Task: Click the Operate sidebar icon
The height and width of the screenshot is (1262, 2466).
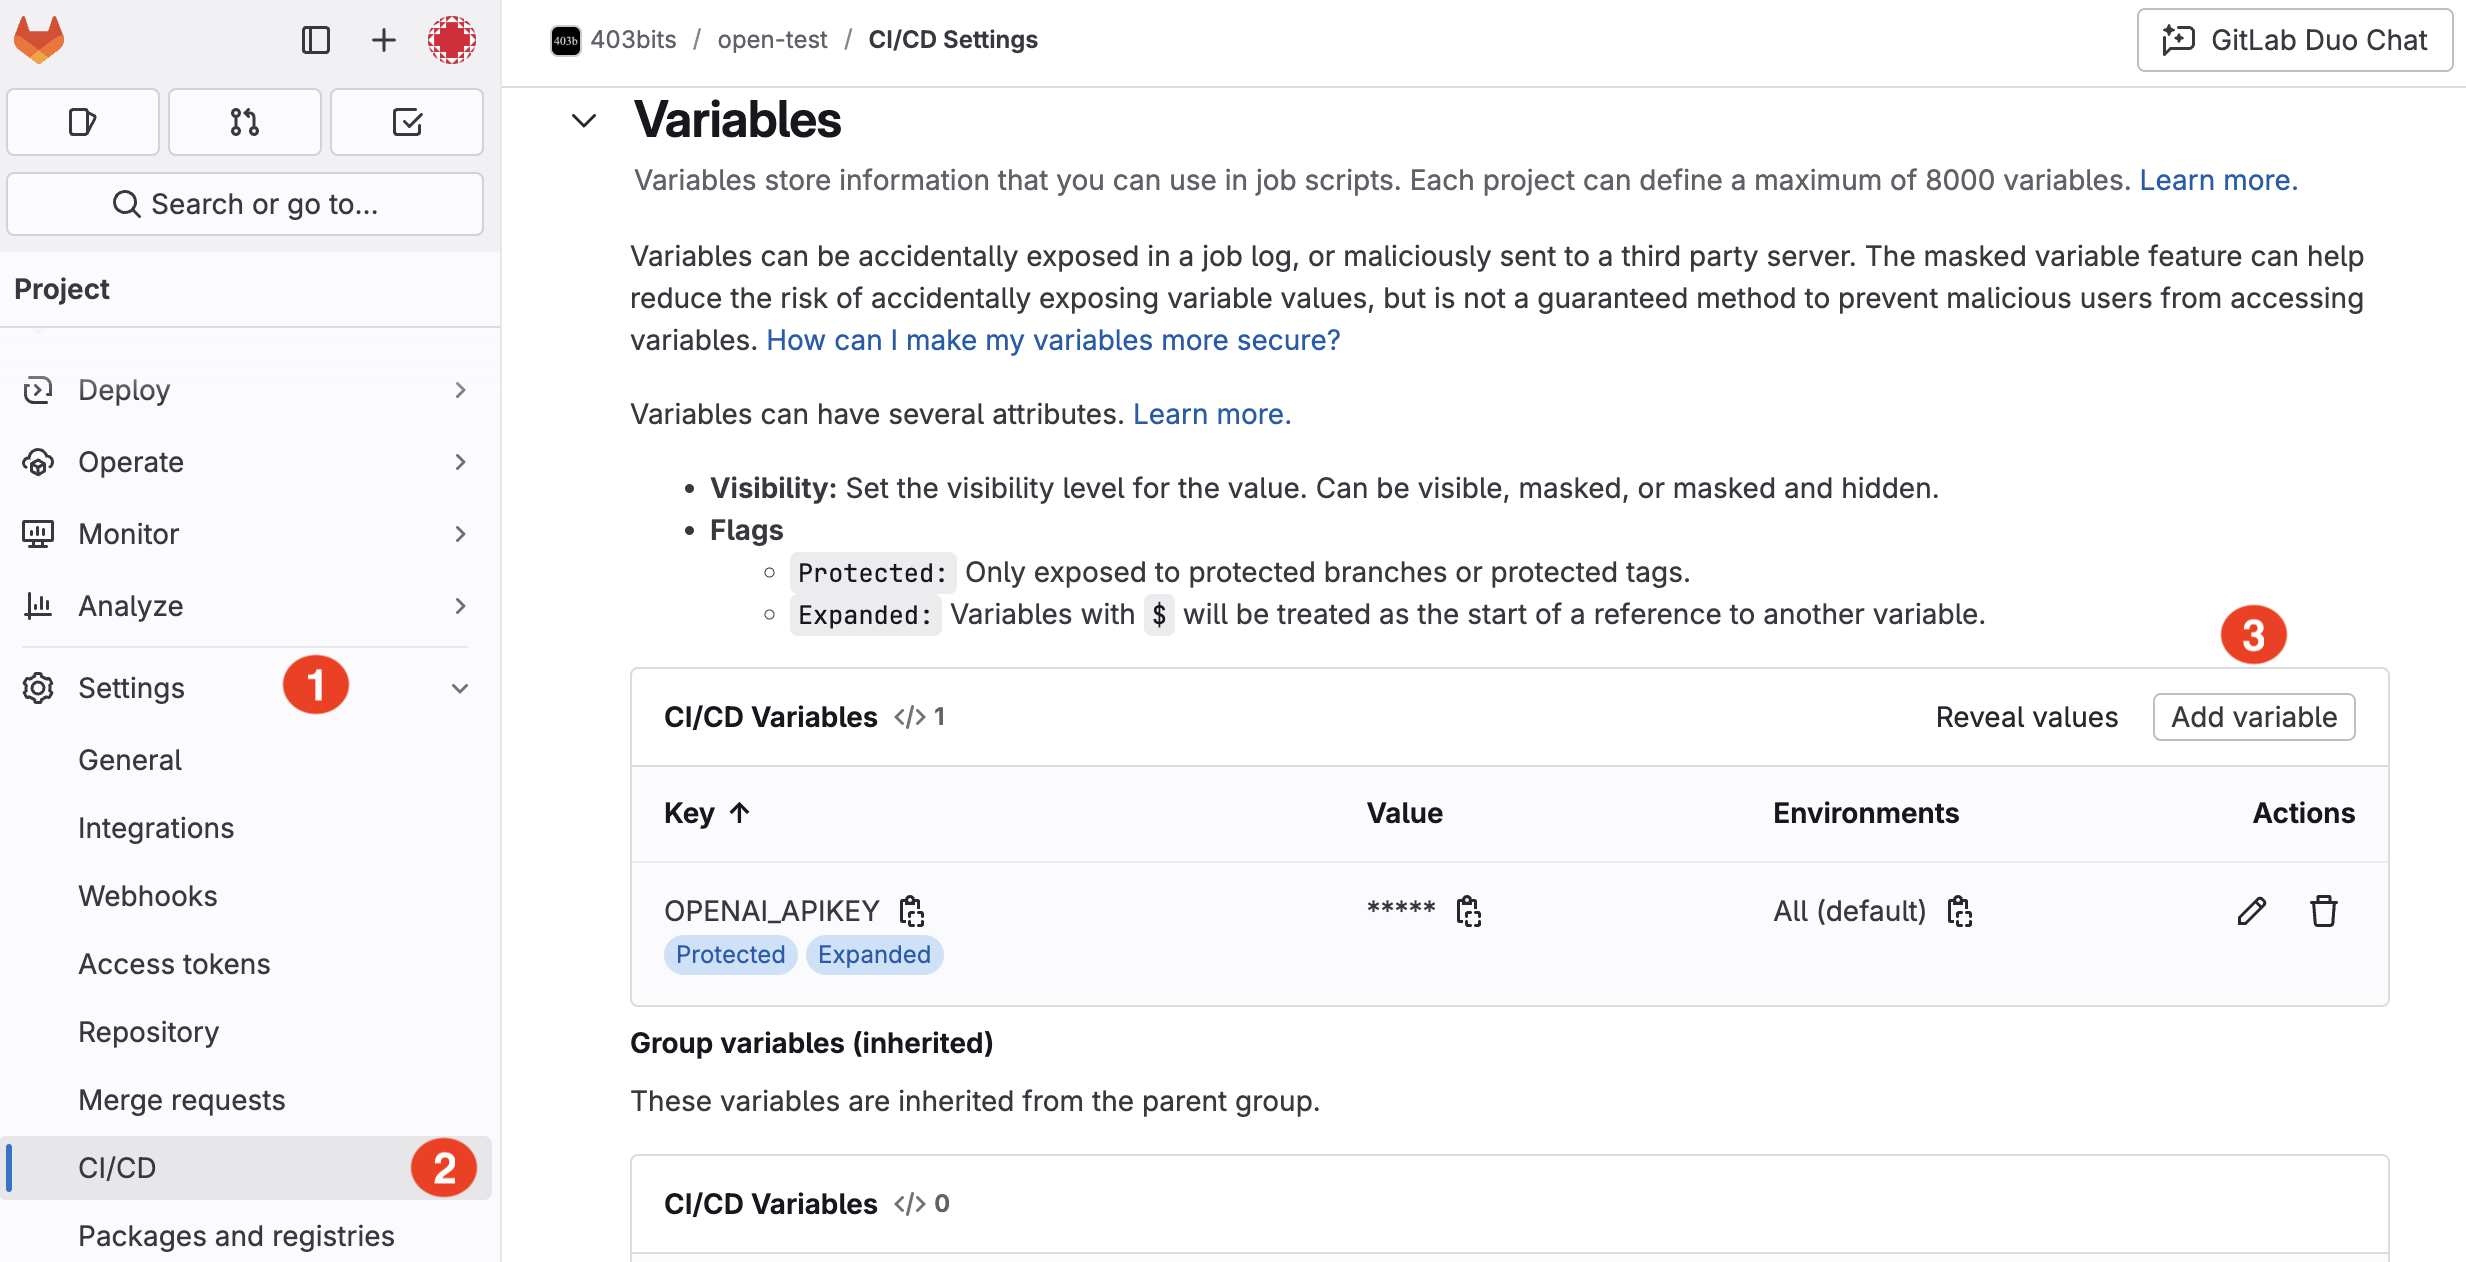Action: point(38,462)
